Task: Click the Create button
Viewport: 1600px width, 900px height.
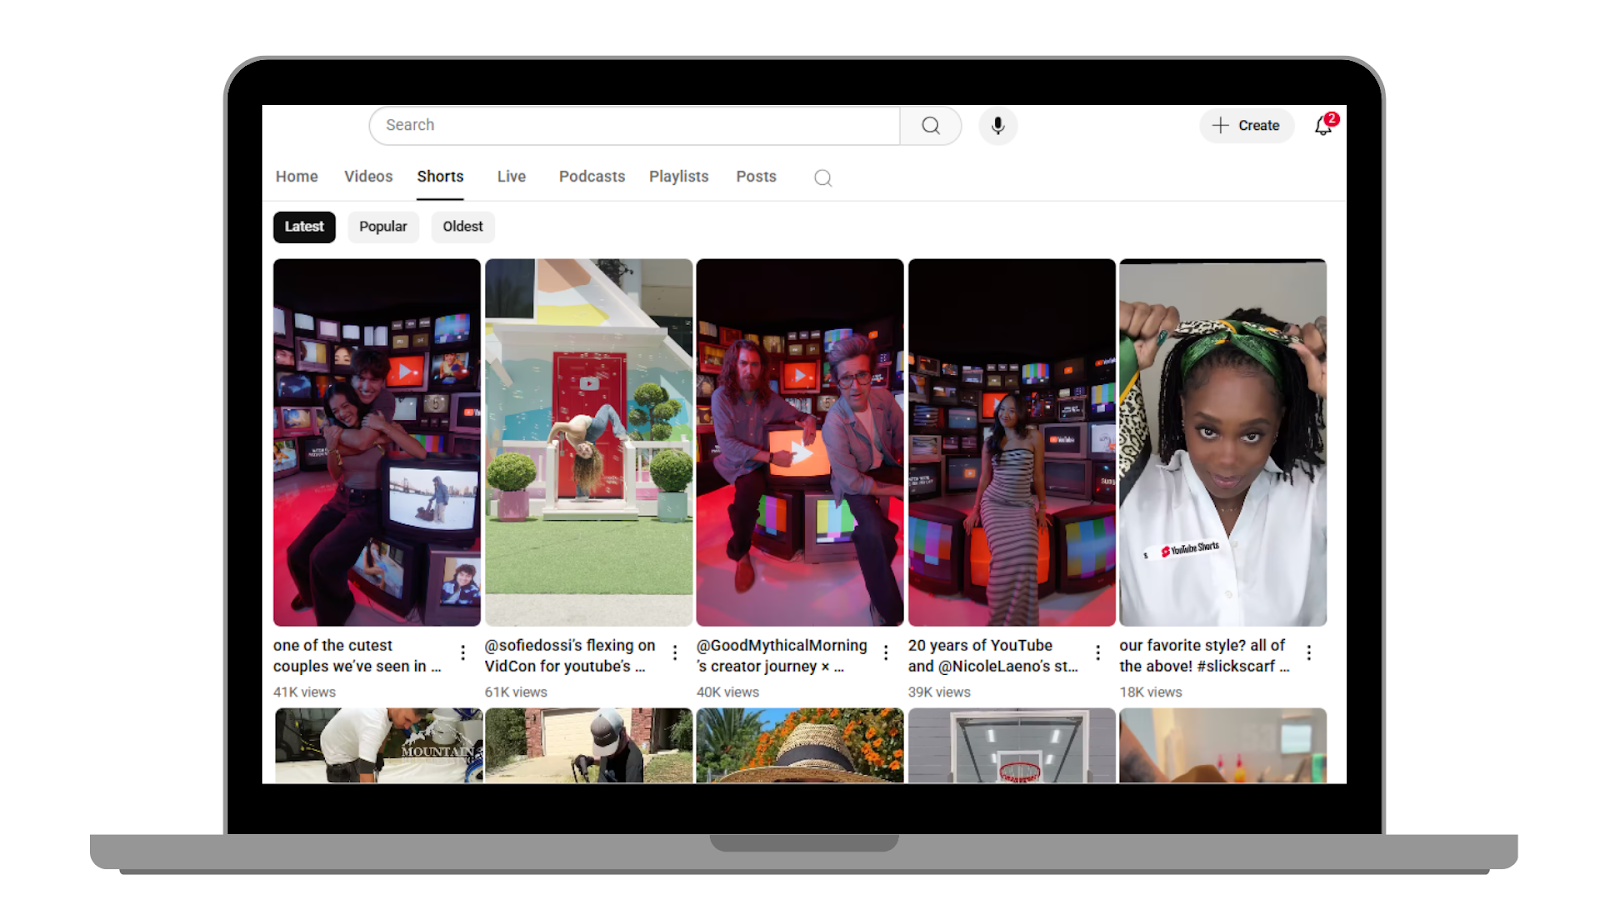Action: click(x=1246, y=126)
